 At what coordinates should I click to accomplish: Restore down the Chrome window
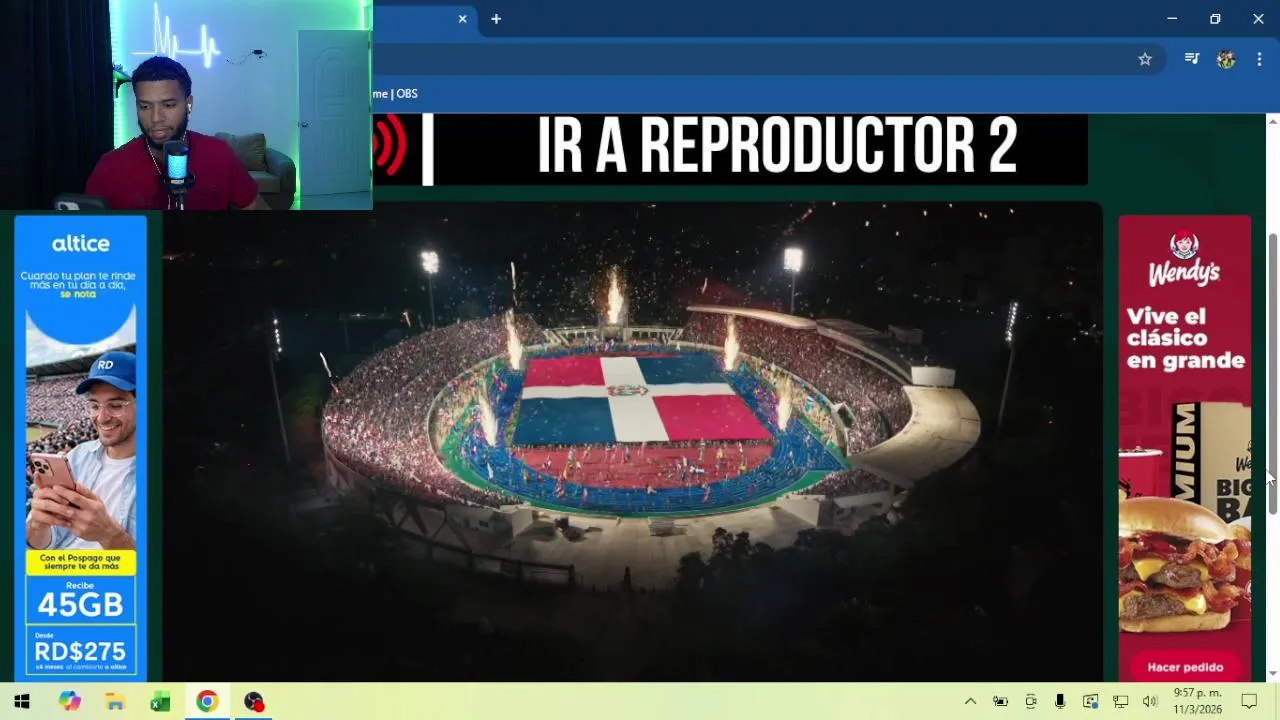pyautogui.click(x=1215, y=19)
